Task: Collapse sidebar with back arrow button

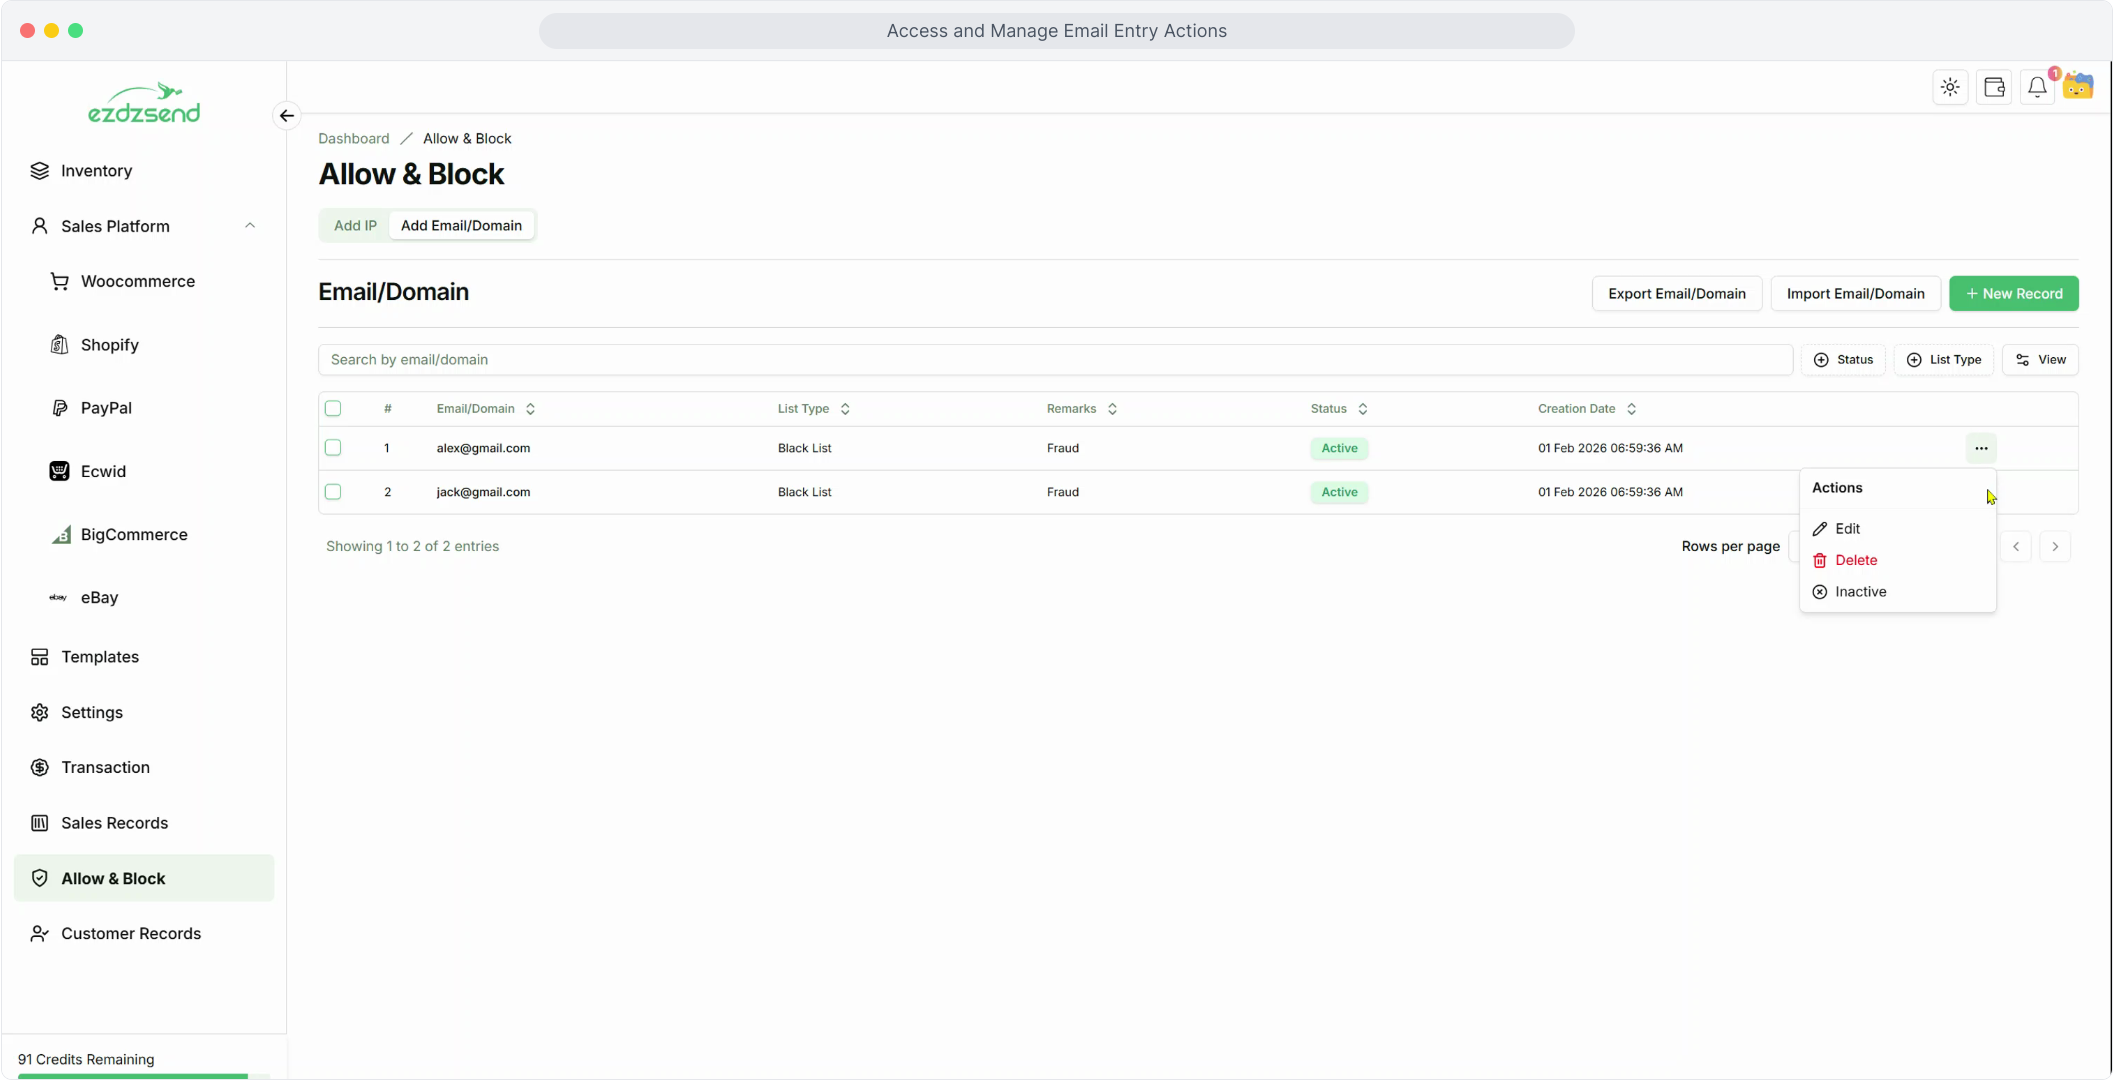Action: click(287, 116)
